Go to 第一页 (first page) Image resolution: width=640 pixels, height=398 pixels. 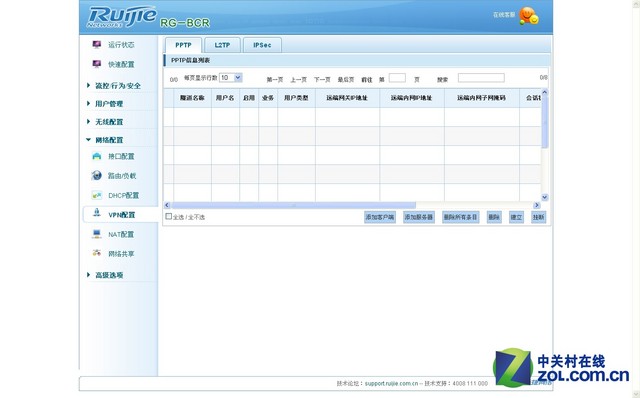coord(275,80)
